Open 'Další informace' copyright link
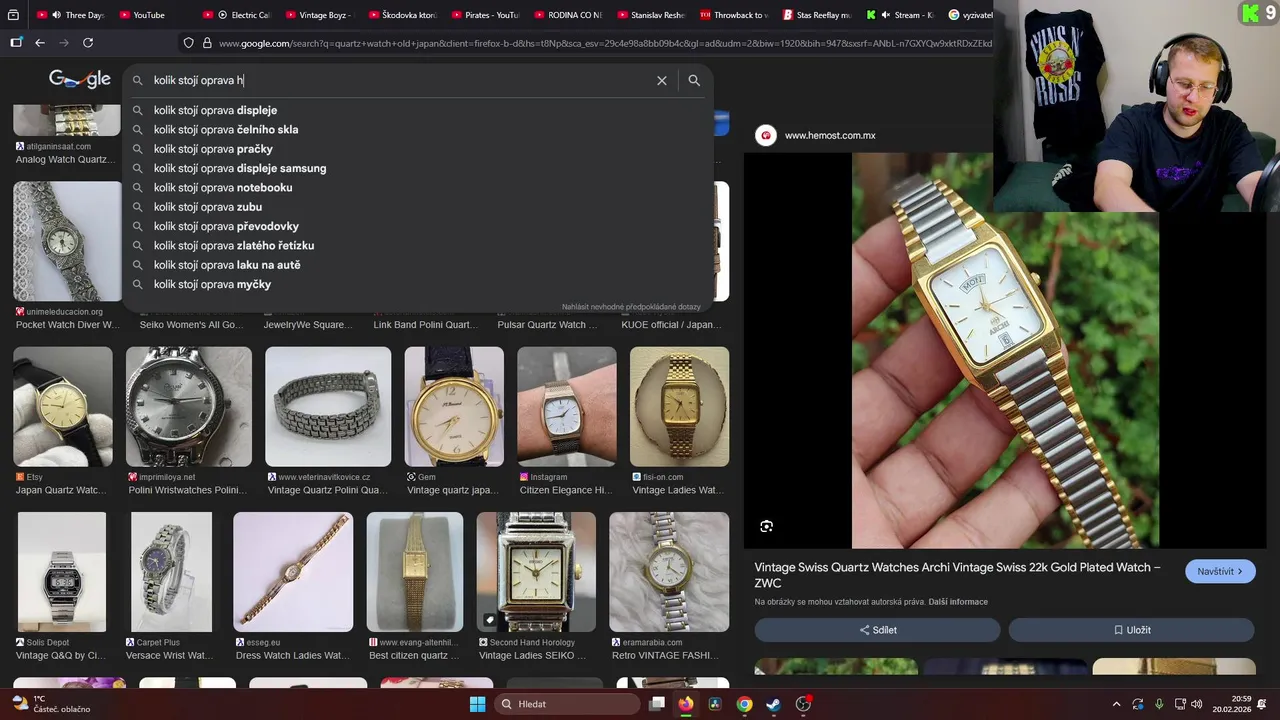The width and height of the screenshot is (1280, 720). pyautogui.click(x=957, y=602)
